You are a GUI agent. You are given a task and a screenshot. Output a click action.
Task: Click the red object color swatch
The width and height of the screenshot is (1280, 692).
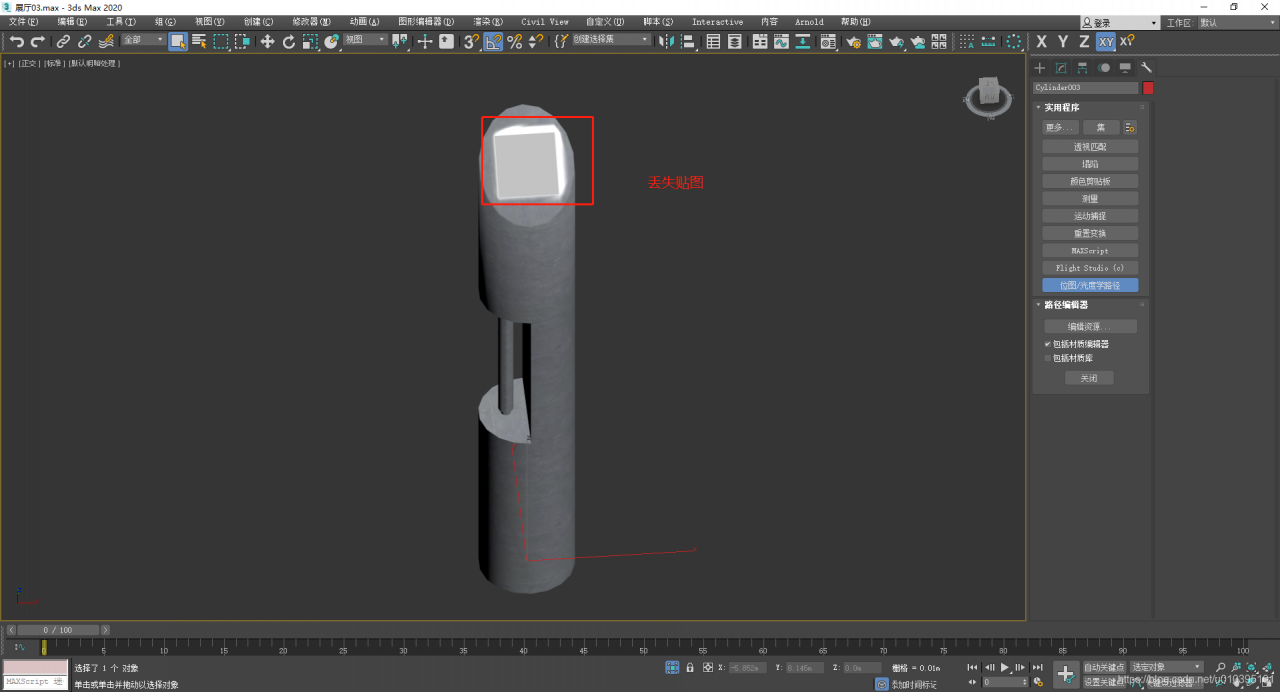tap(1148, 88)
